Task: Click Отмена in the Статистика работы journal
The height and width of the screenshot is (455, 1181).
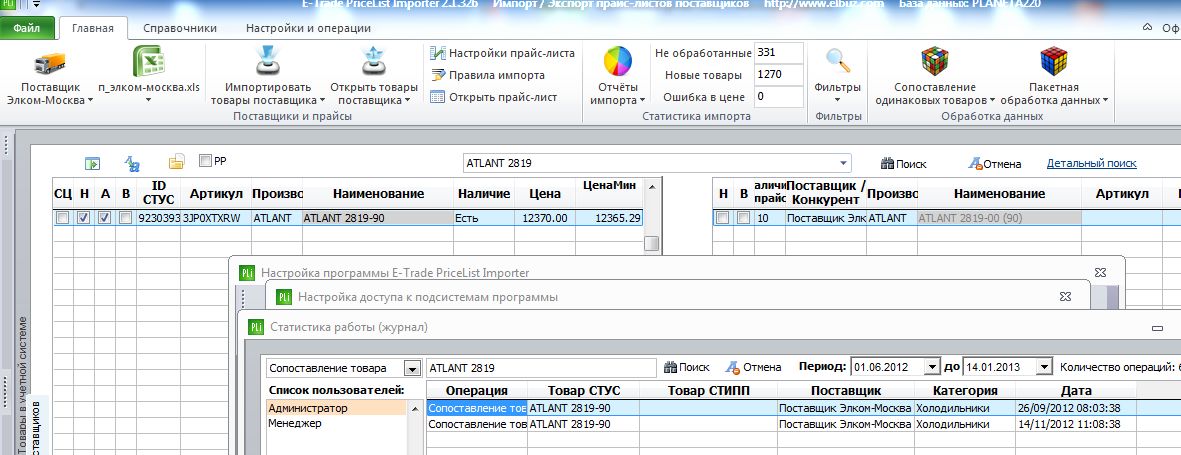Action: point(753,368)
